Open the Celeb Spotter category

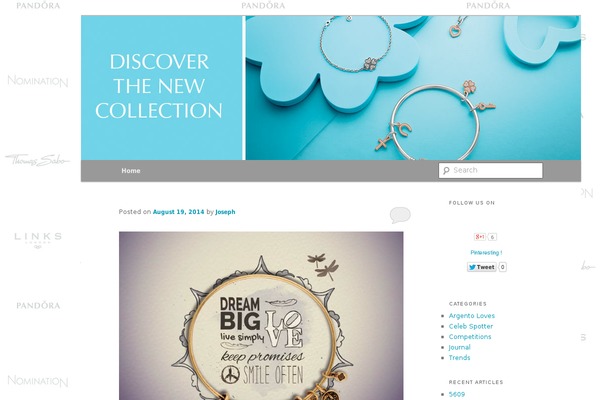point(471,326)
